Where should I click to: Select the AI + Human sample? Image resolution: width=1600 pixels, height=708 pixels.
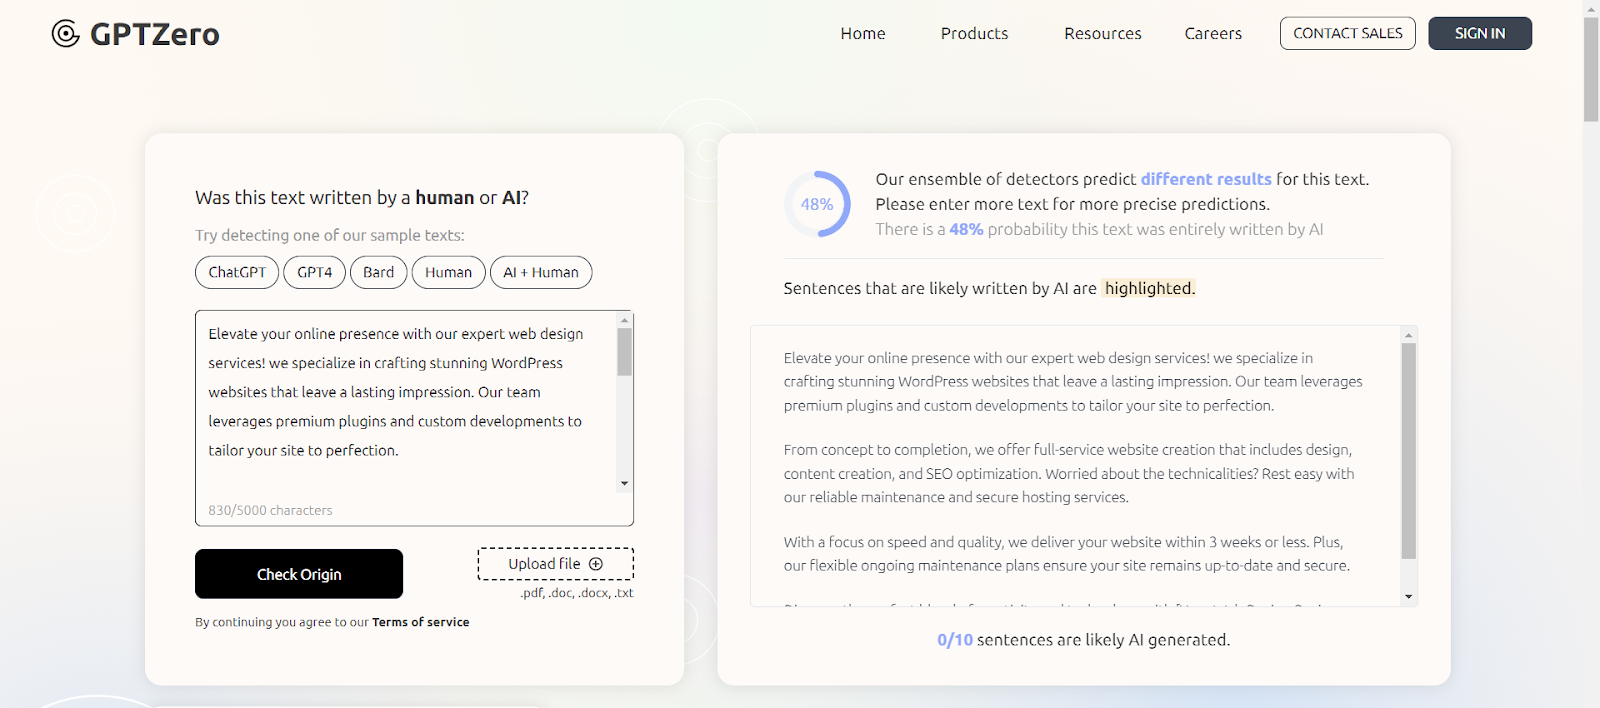coord(540,272)
